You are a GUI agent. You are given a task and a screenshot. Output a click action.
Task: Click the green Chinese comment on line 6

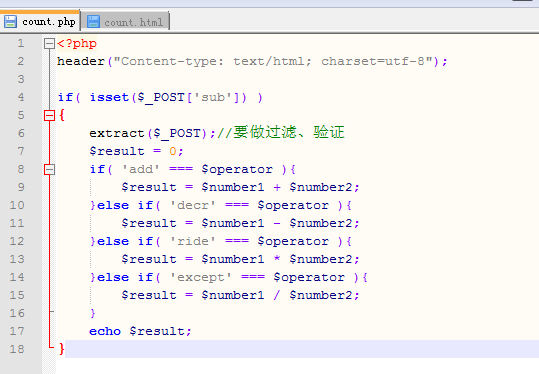click(x=281, y=132)
